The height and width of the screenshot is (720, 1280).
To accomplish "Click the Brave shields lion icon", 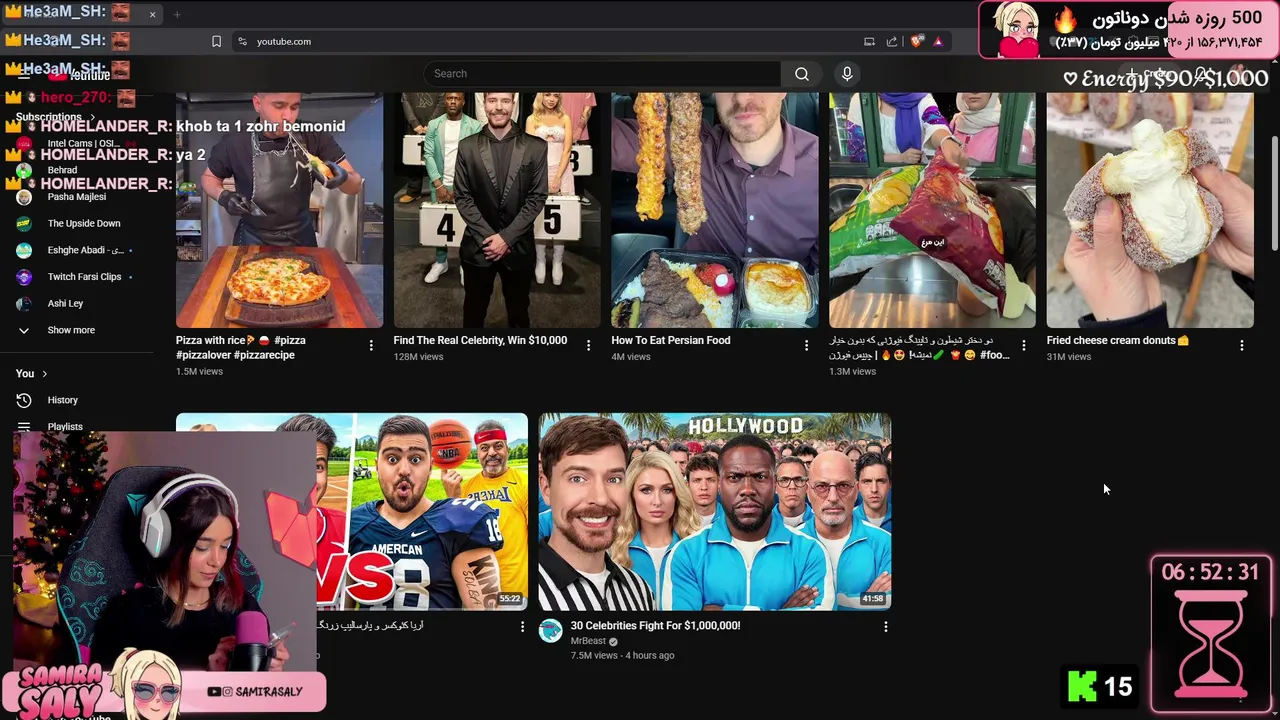I will (x=915, y=41).
